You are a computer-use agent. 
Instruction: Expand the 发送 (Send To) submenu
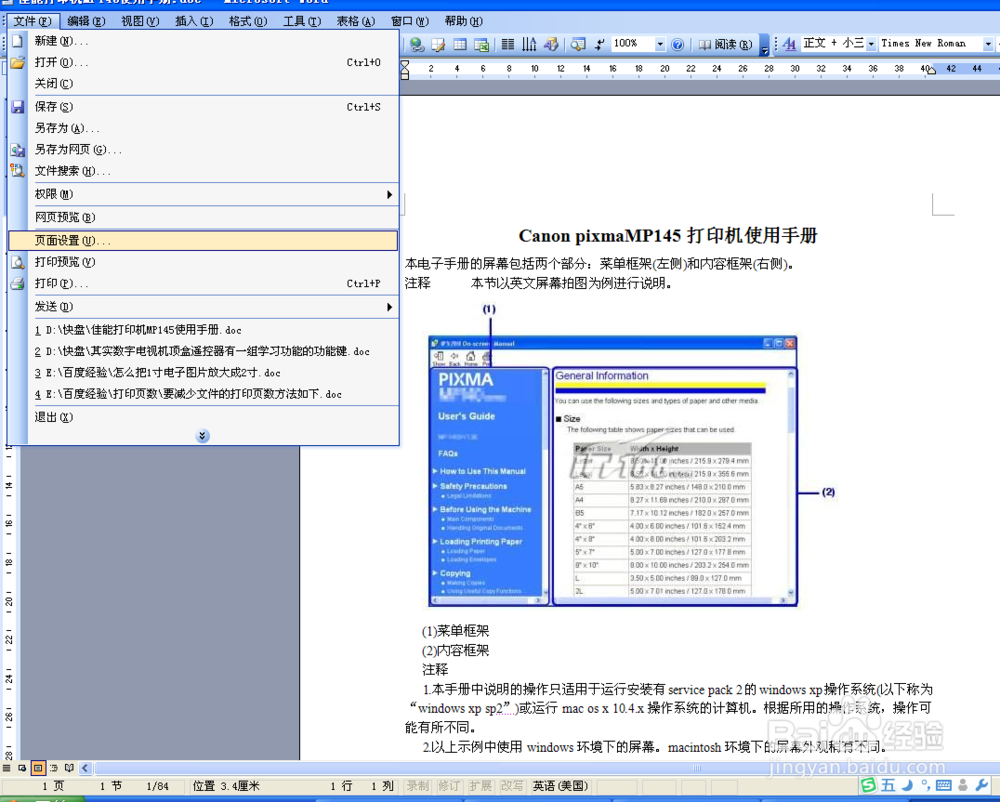[x=203, y=307]
